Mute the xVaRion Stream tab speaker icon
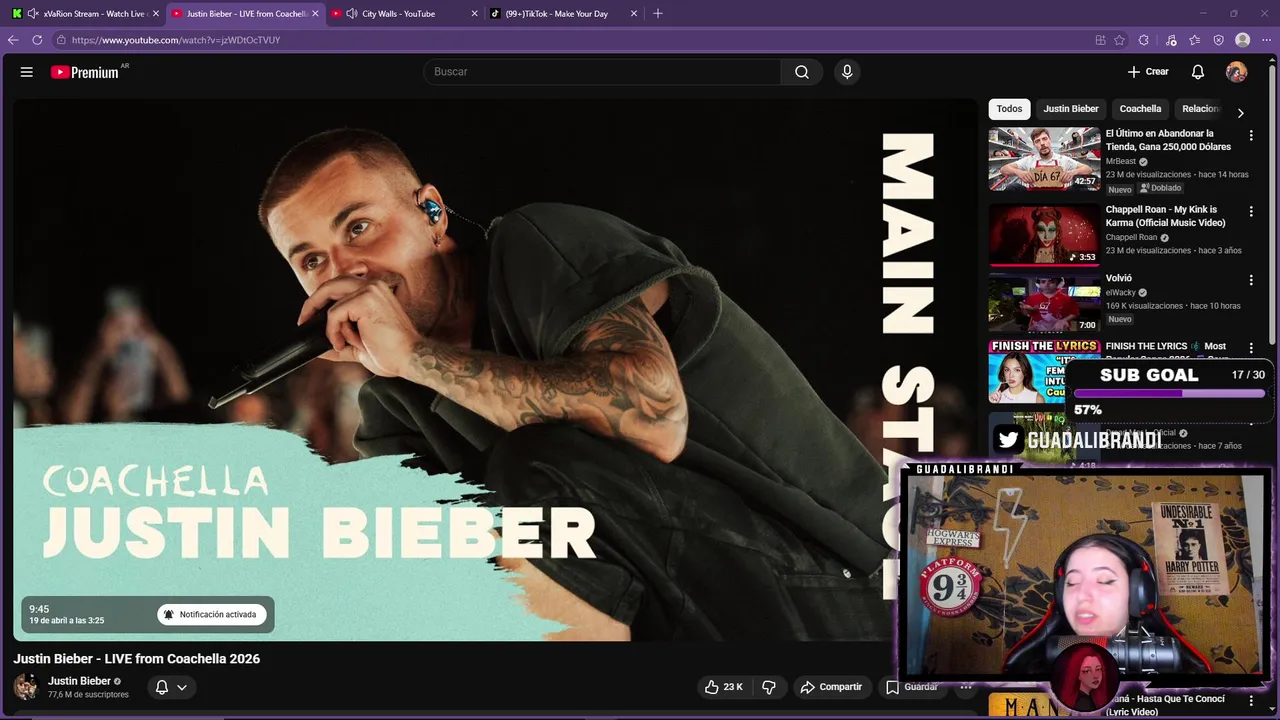This screenshot has height=720, width=1280. [x=33, y=14]
